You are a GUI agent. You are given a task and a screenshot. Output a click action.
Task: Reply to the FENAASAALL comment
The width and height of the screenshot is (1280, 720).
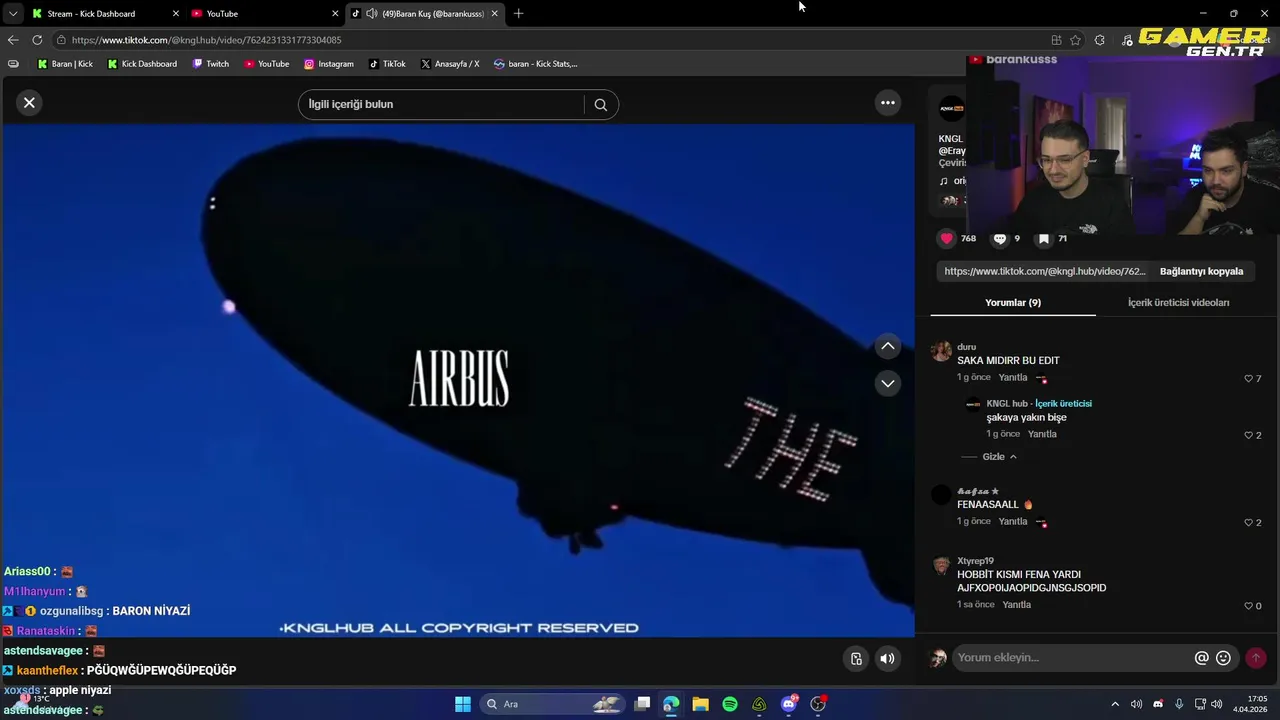click(x=1012, y=521)
